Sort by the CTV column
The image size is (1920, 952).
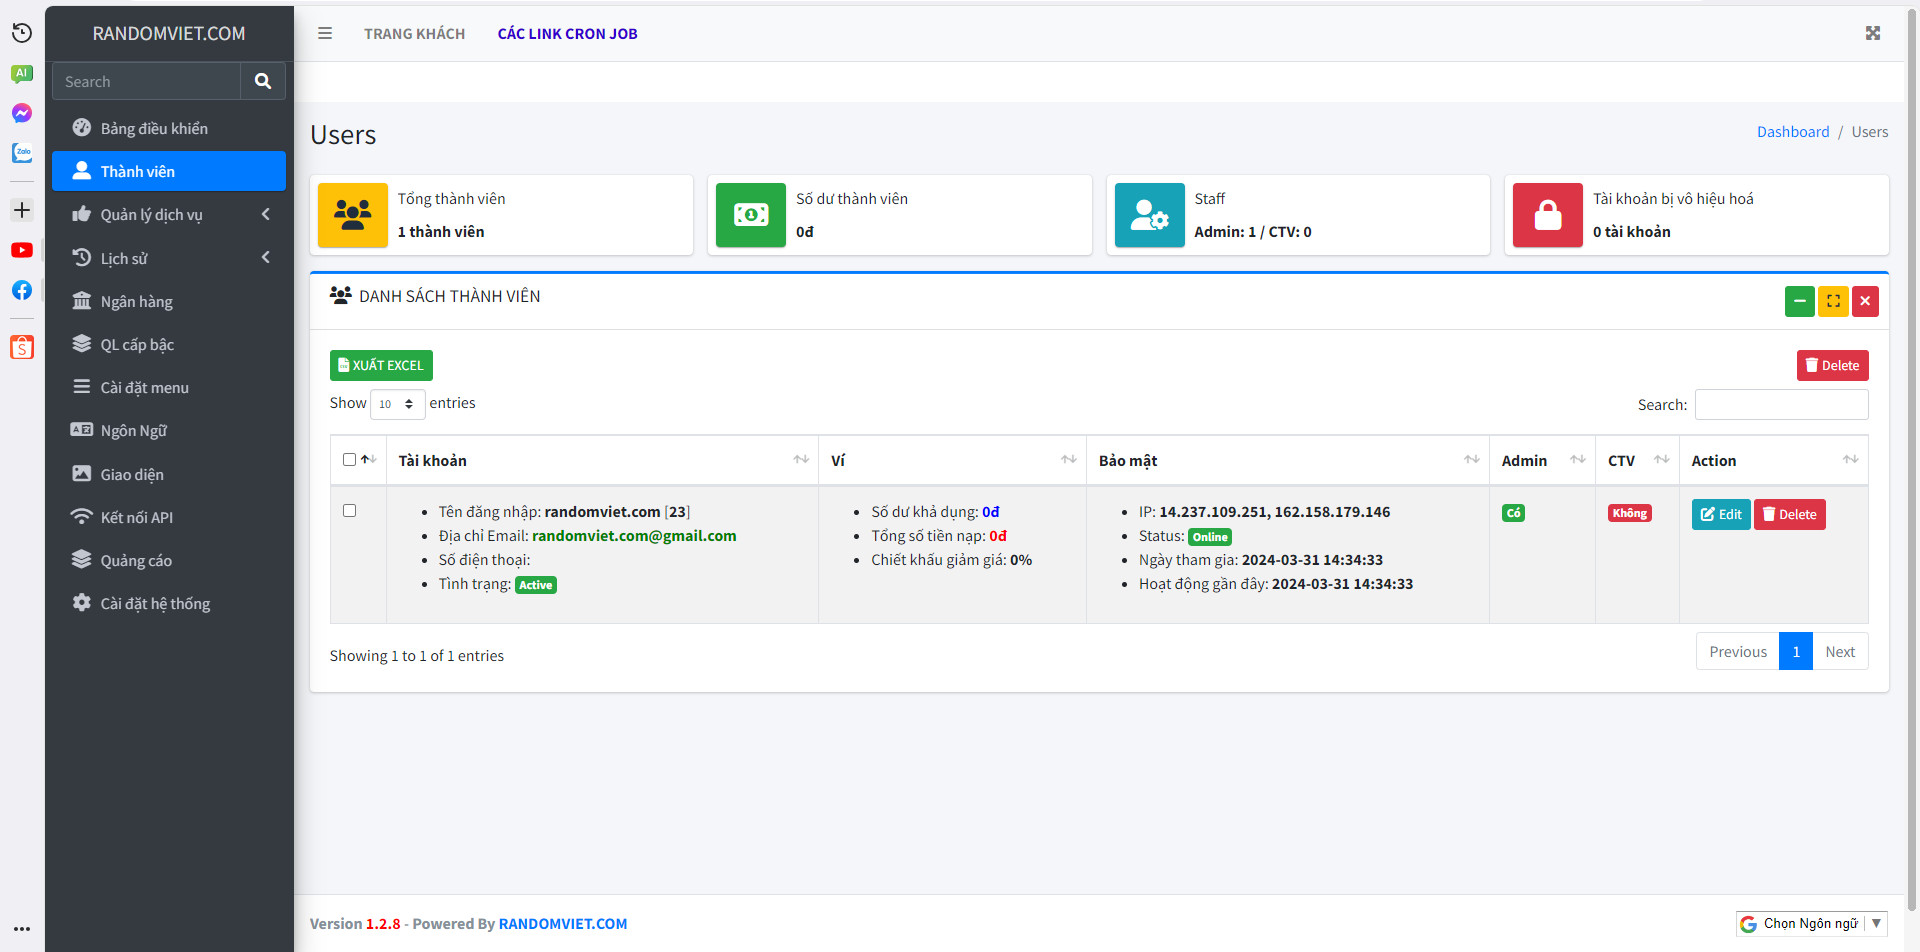tap(1637, 460)
